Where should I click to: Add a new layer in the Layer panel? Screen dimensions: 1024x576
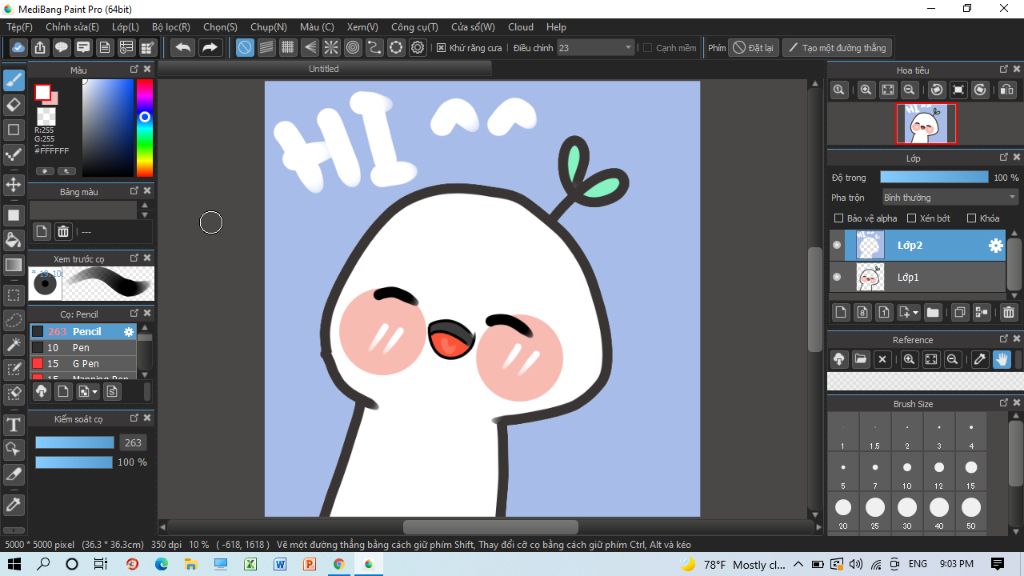pyautogui.click(x=841, y=312)
